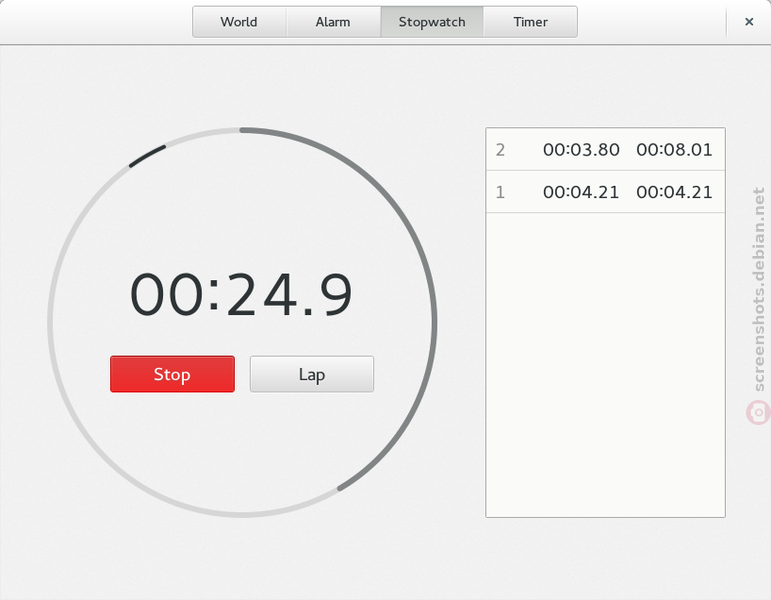Stop the running stopwatch
Image resolution: width=771 pixels, height=600 pixels.
[173, 374]
